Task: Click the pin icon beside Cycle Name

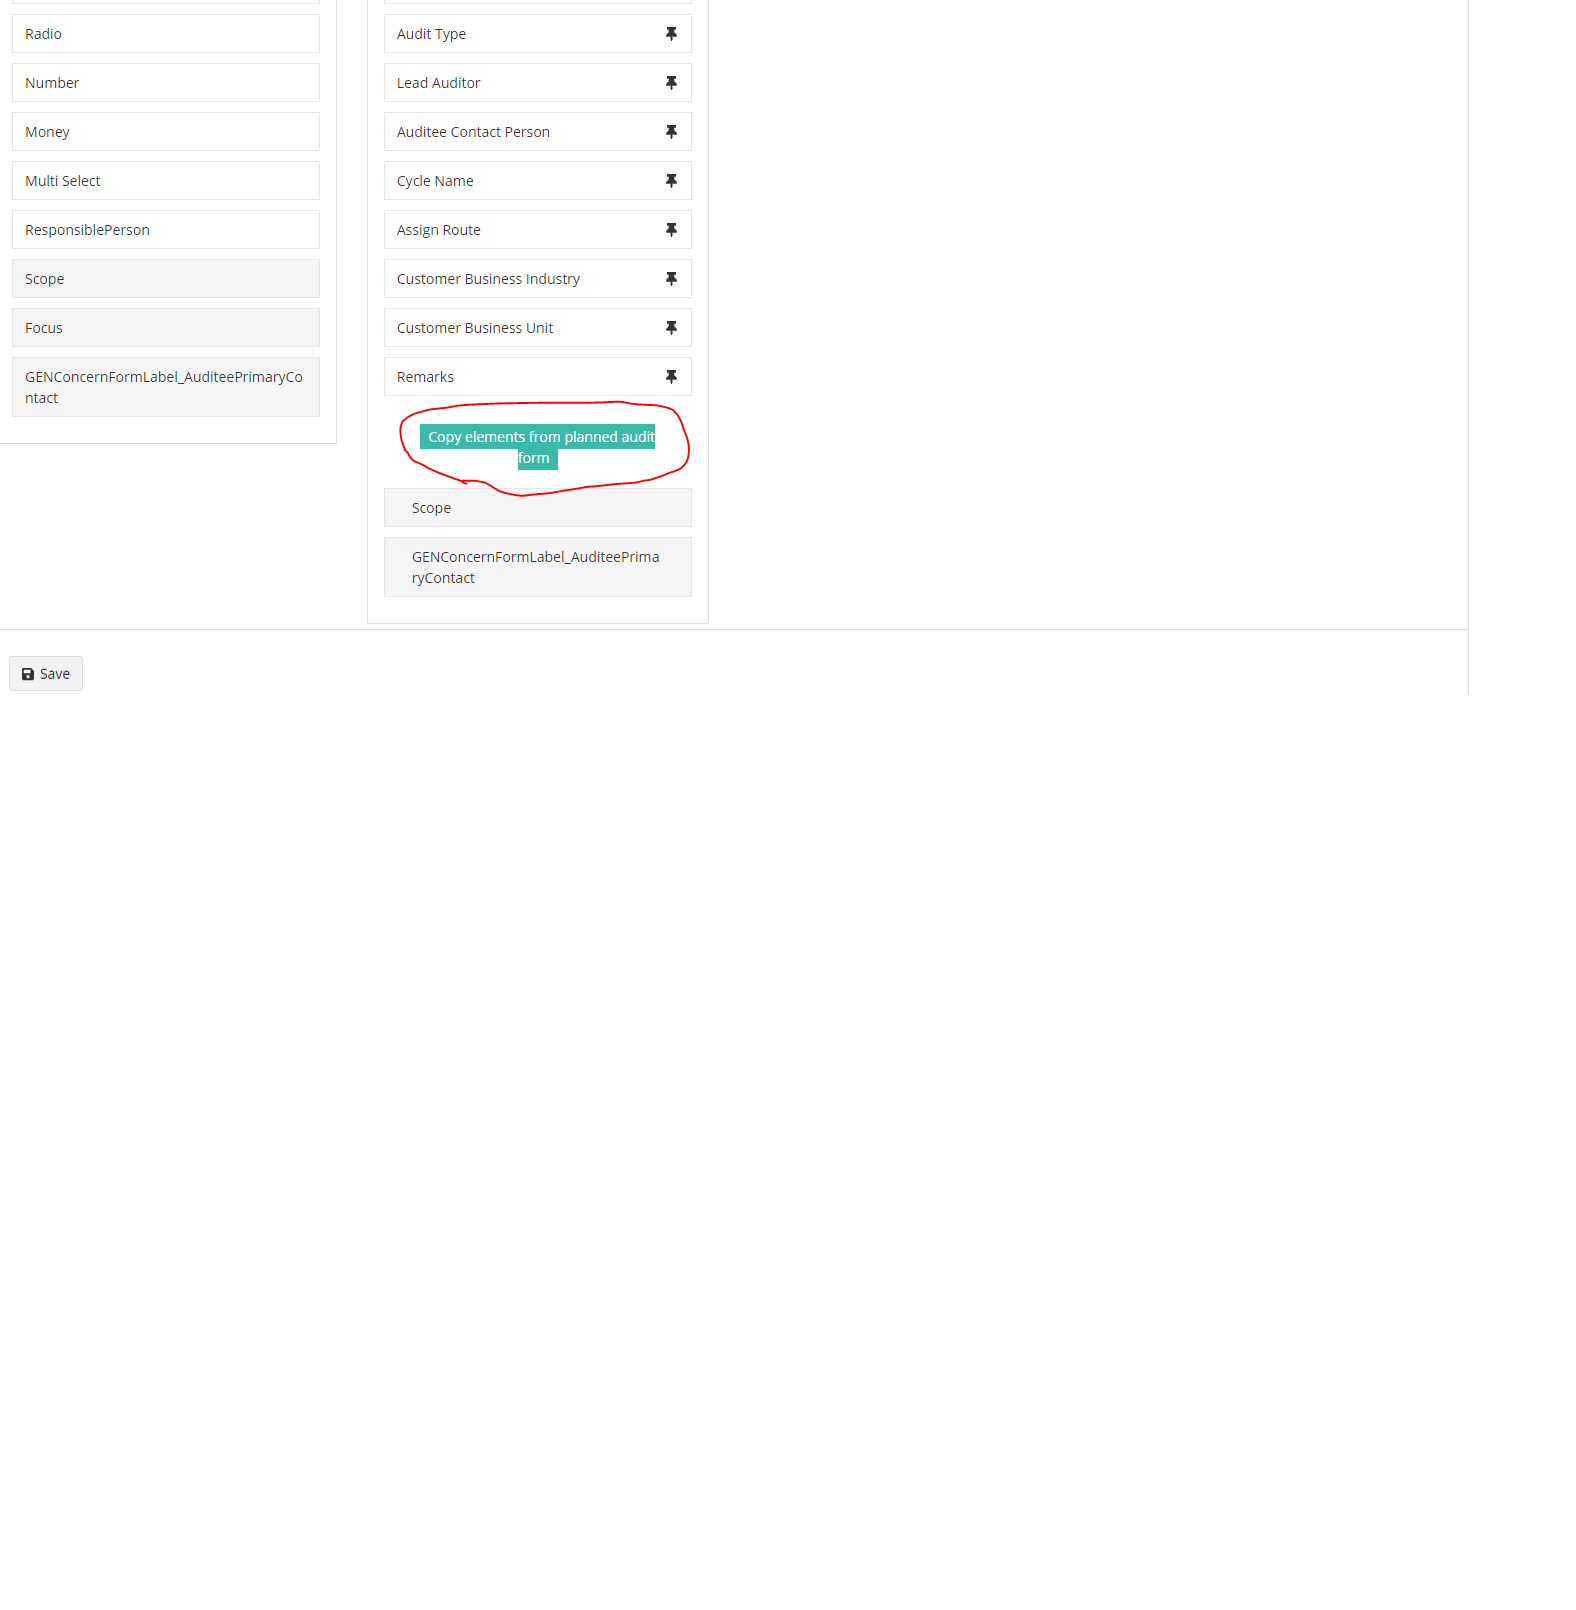Action: pos(671,181)
